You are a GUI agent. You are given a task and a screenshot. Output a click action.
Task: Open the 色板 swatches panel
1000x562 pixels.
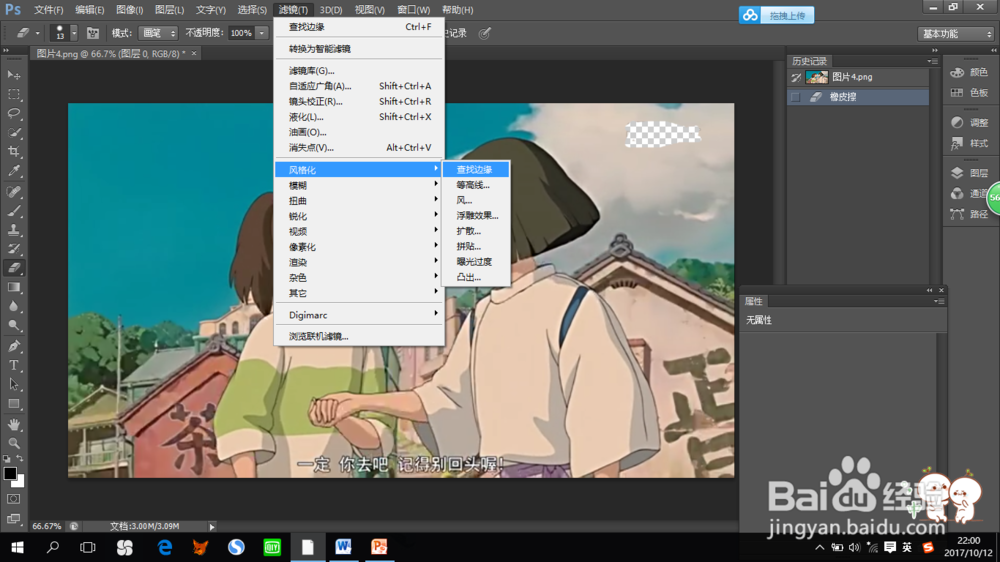pyautogui.click(x=969, y=92)
